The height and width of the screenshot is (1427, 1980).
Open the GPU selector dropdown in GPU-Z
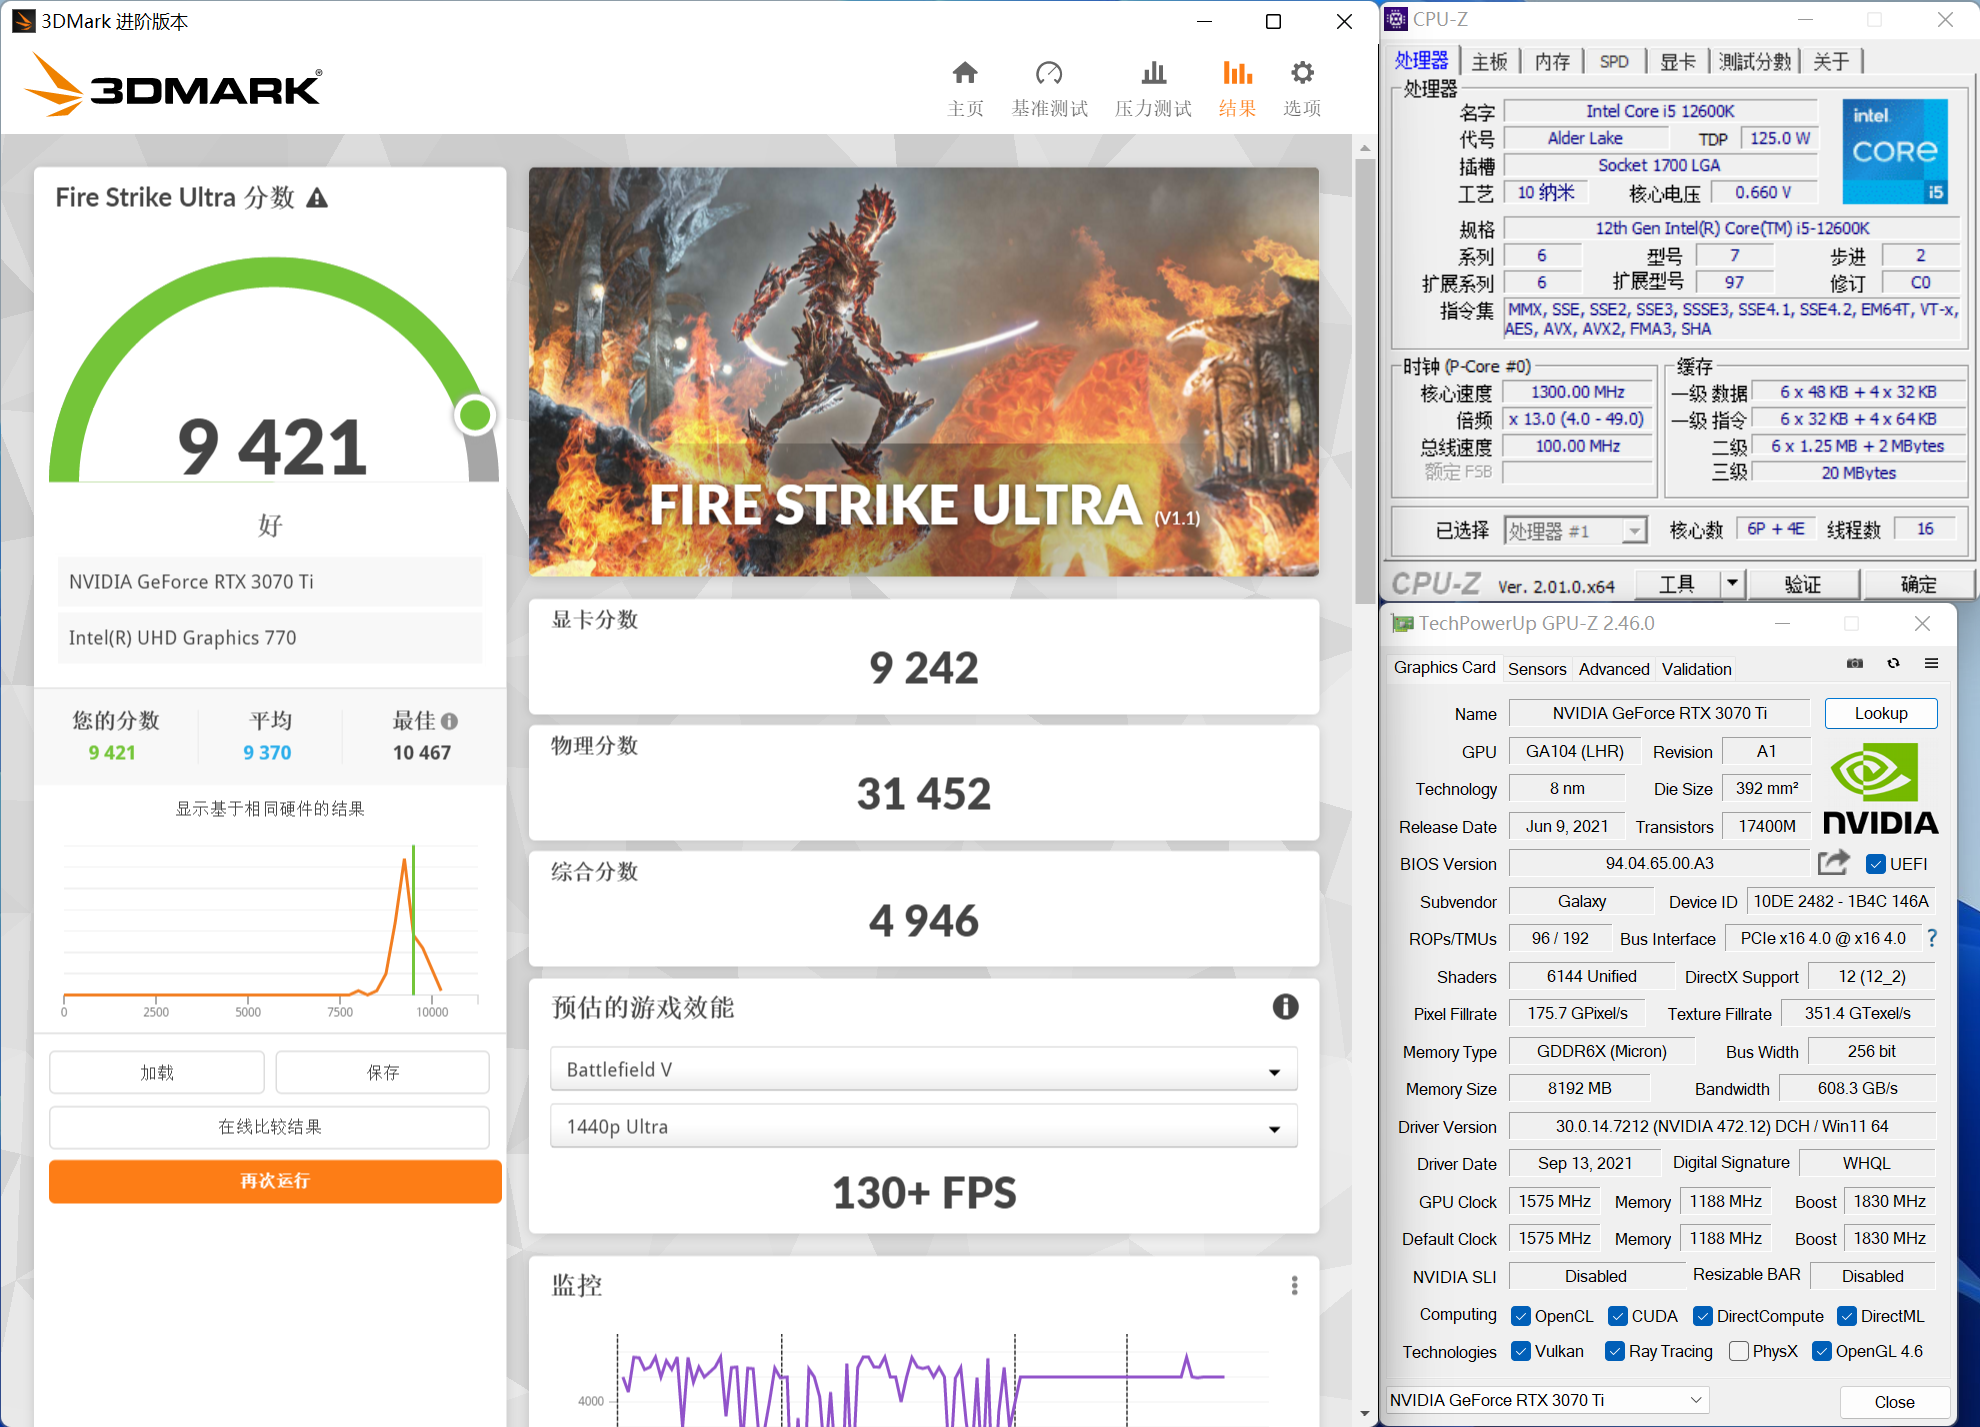[1547, 1400]
